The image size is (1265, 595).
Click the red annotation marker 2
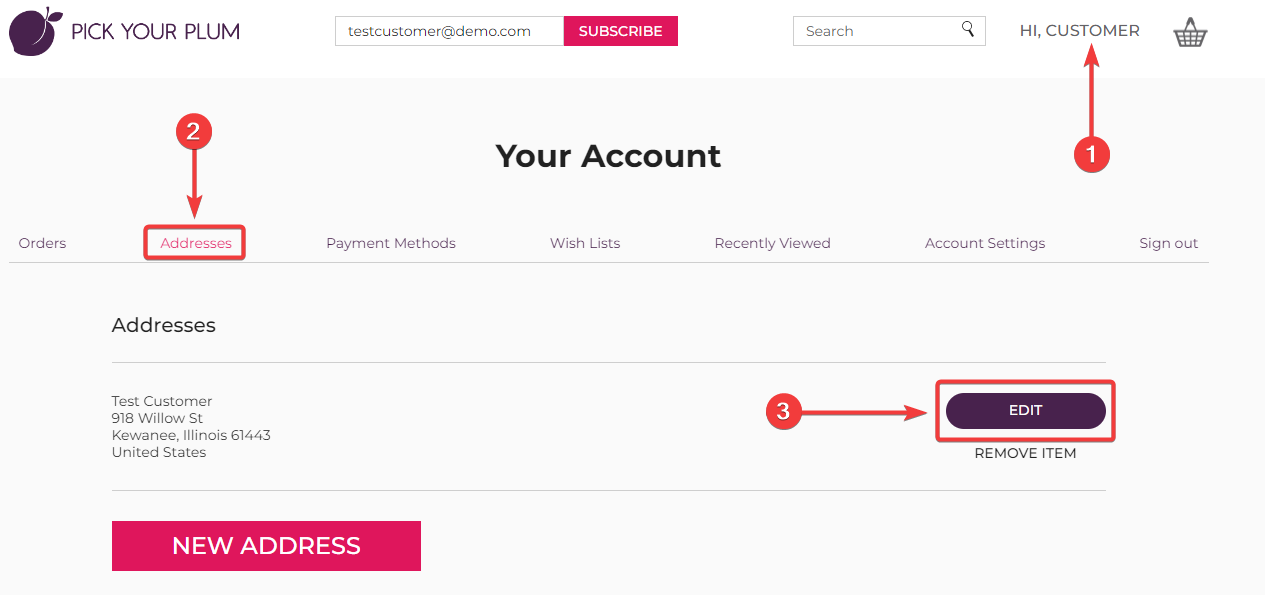click(x=194, y=131)
